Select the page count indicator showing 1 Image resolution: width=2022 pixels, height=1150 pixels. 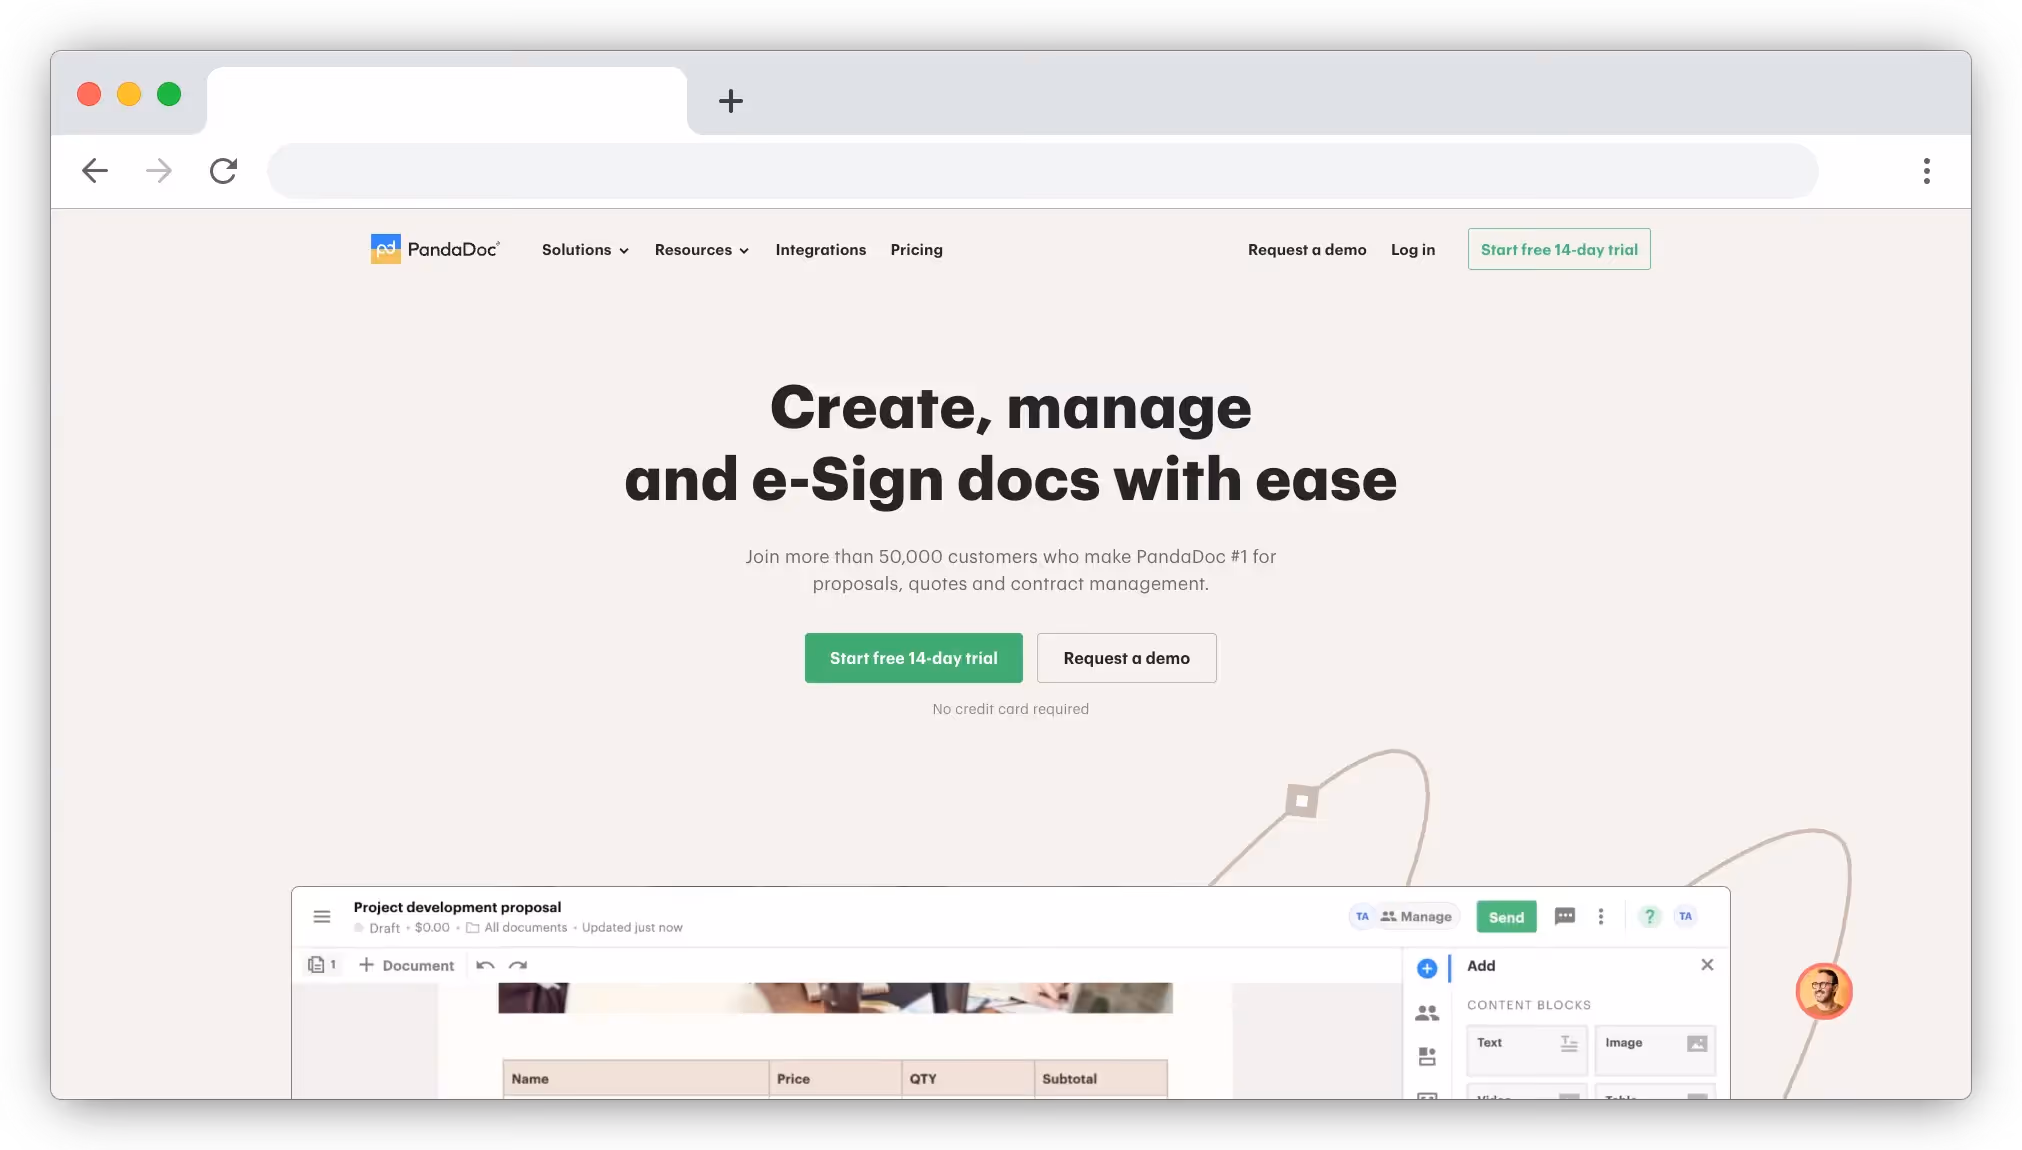[x=322, y=964]
